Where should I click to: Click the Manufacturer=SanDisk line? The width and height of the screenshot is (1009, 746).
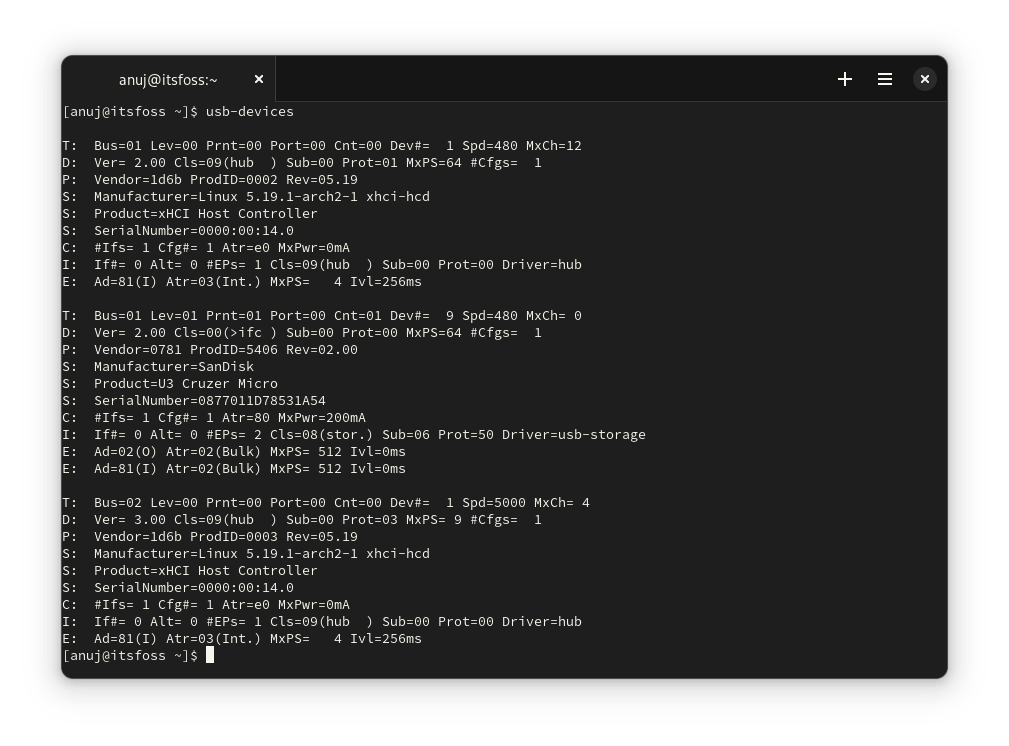pos(173,366)
